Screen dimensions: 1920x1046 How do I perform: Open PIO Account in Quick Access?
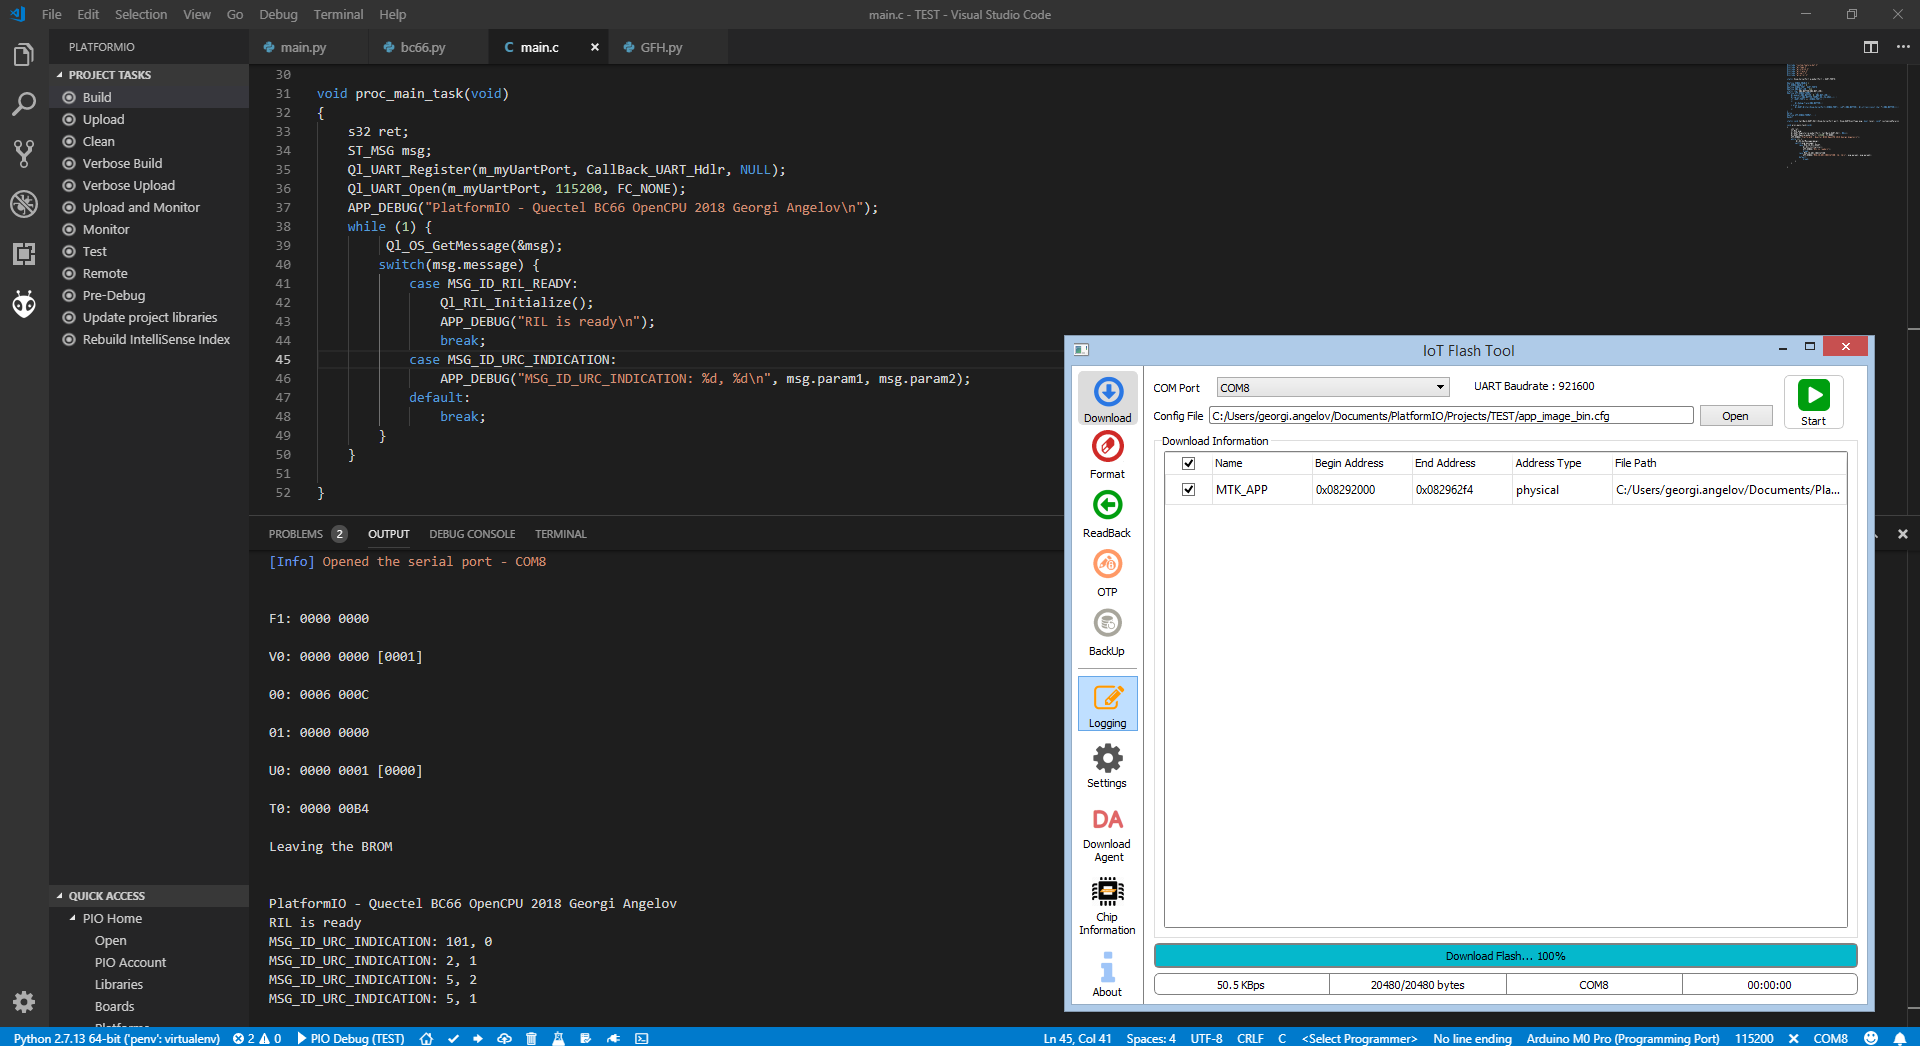[x=130, y=962]
